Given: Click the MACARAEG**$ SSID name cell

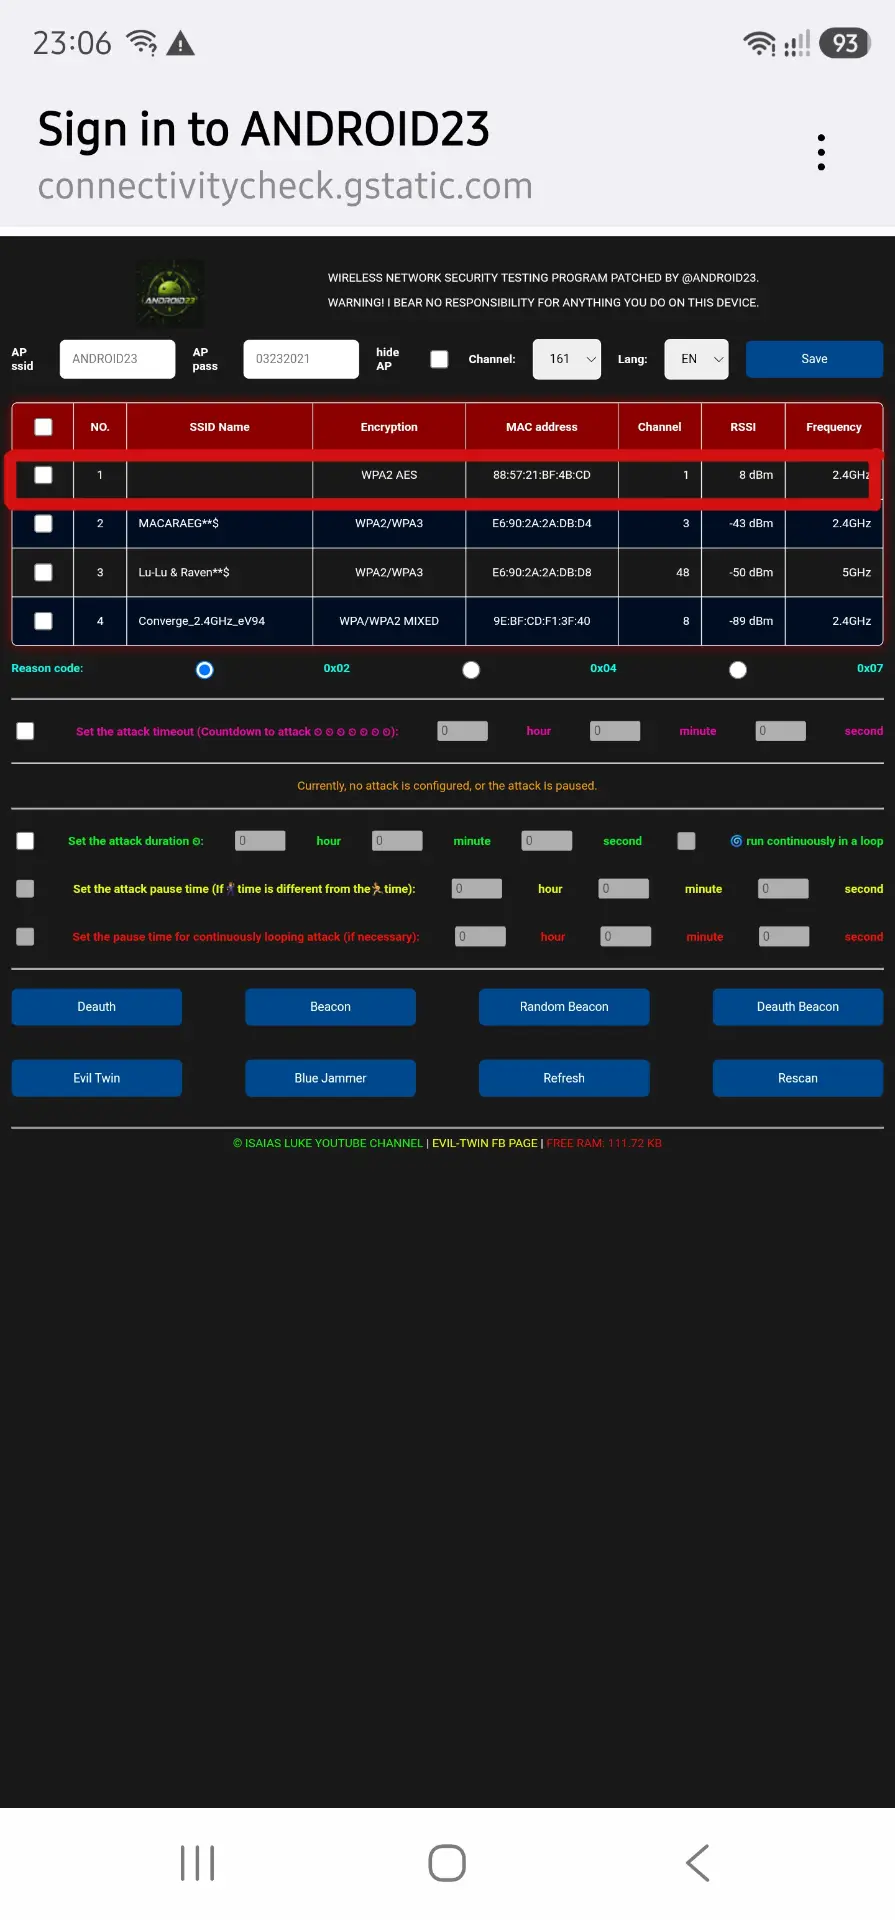Looking at the screenshot, I should [220, 523].
